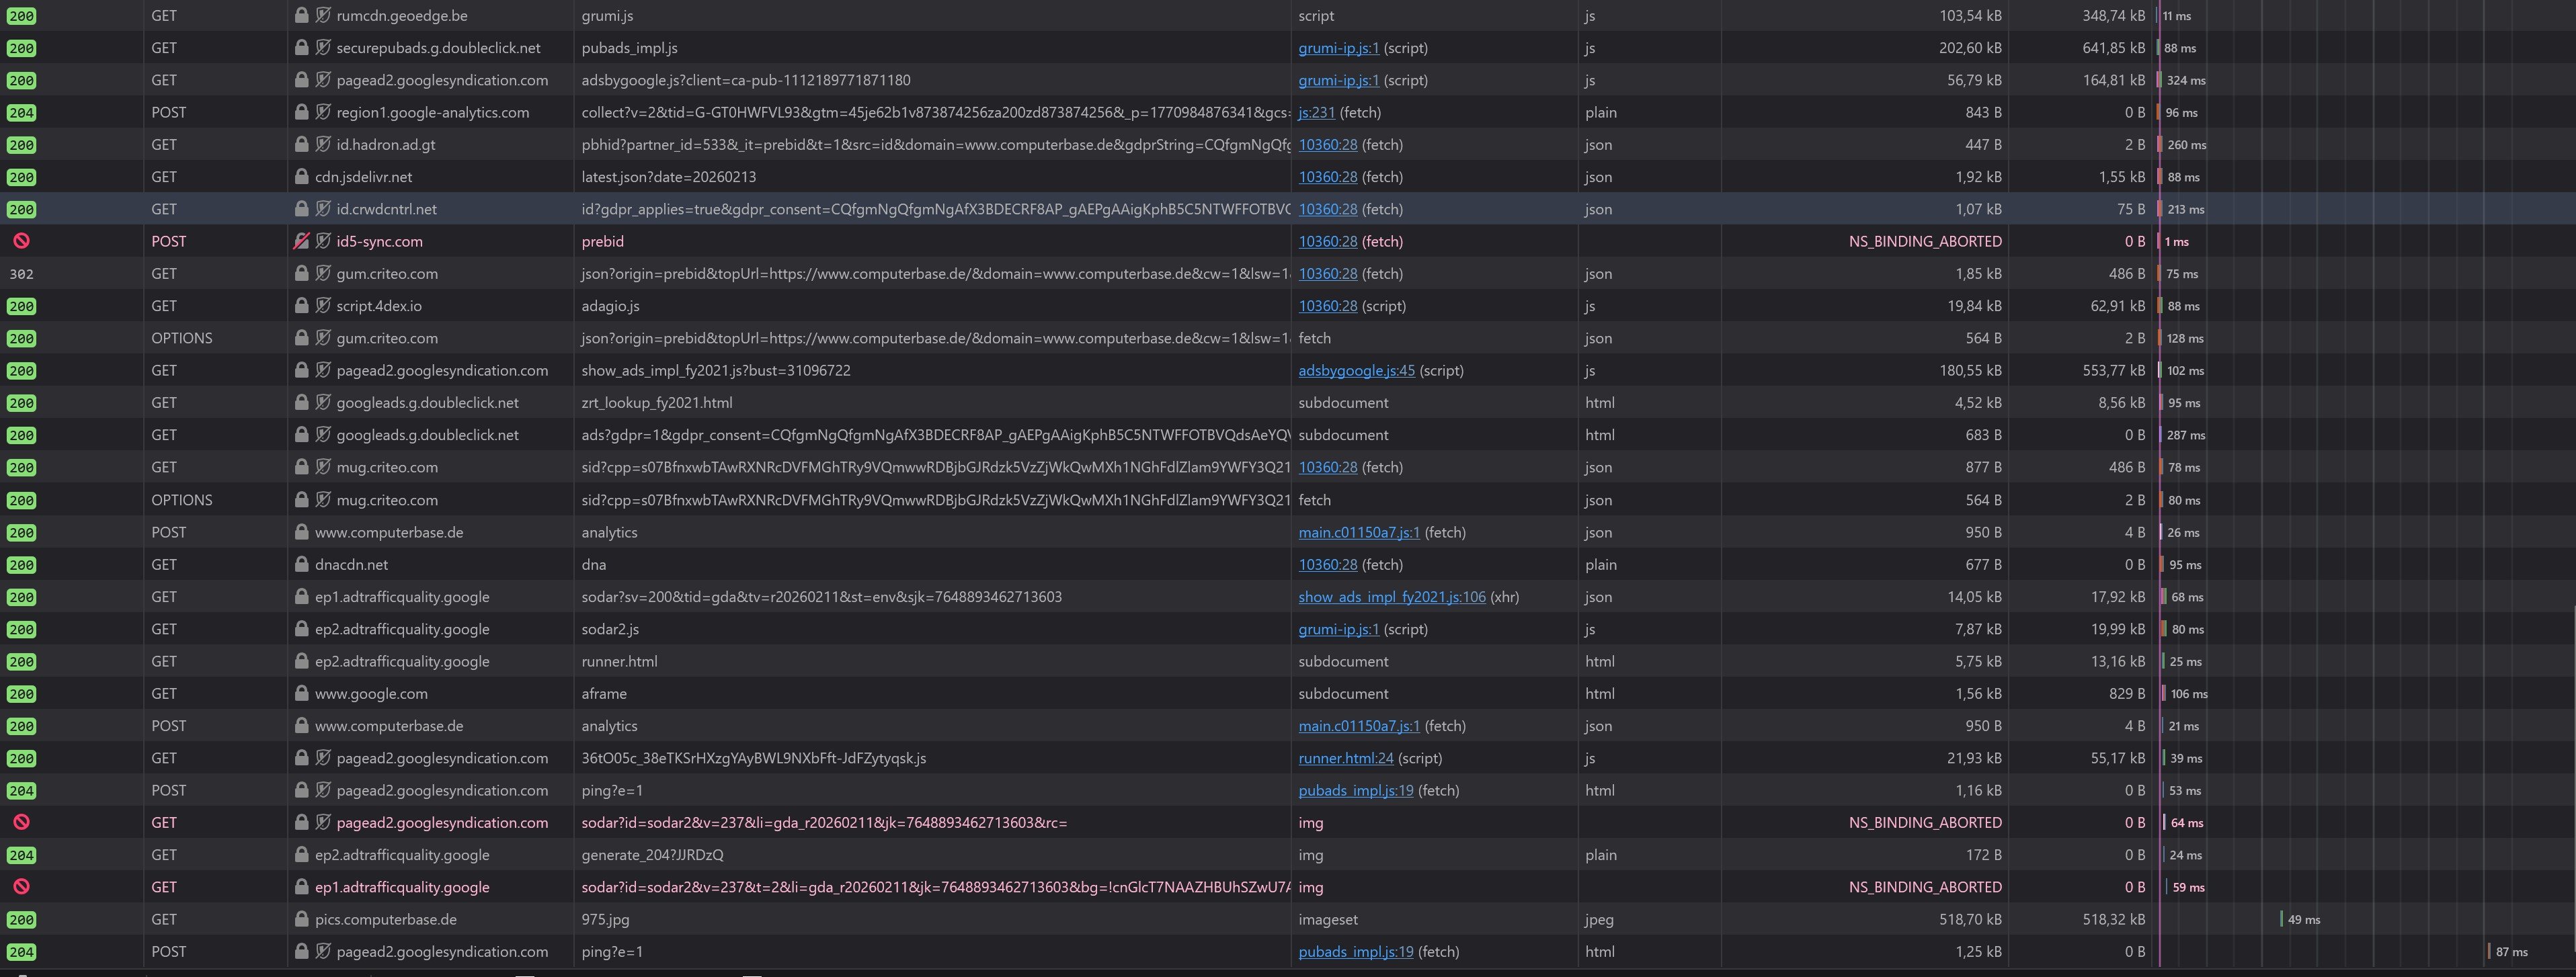Image resolution: width=2576 pixels, height=977 pixels.
Task: Click the 302 status code for gum.criteo.com
Action: point(21,274)
